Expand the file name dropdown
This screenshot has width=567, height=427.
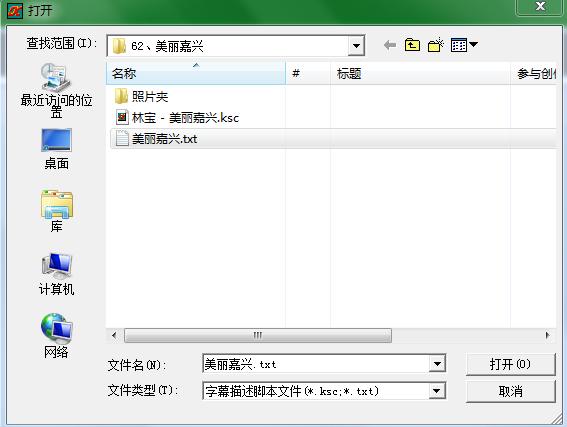[437, 364]
